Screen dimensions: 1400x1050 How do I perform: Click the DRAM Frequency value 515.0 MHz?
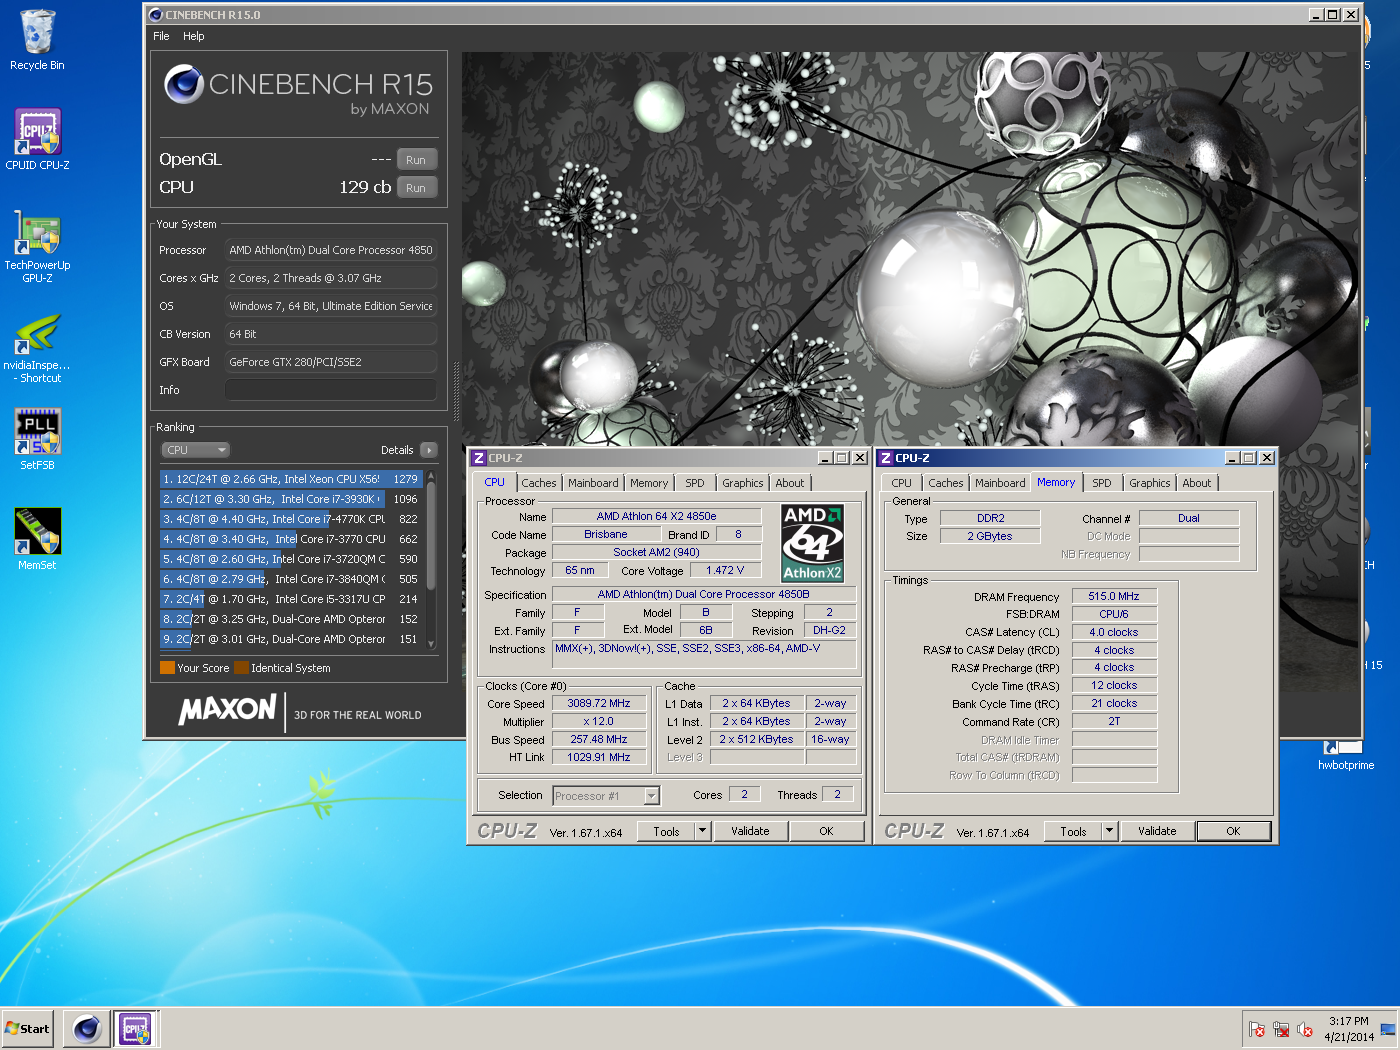1114,596
